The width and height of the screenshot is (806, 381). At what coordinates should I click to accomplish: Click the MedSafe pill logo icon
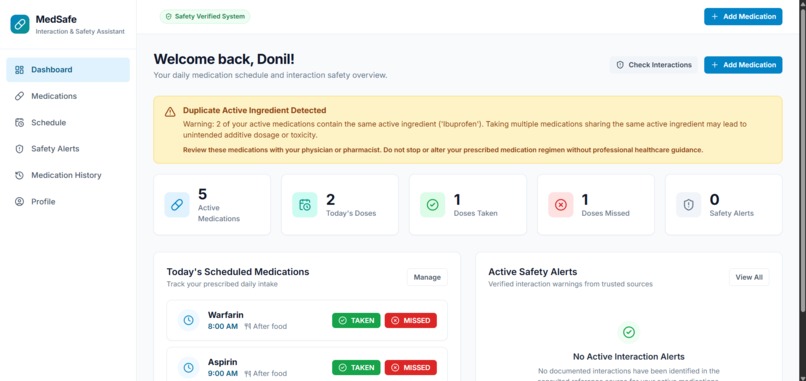coord(20,24)
